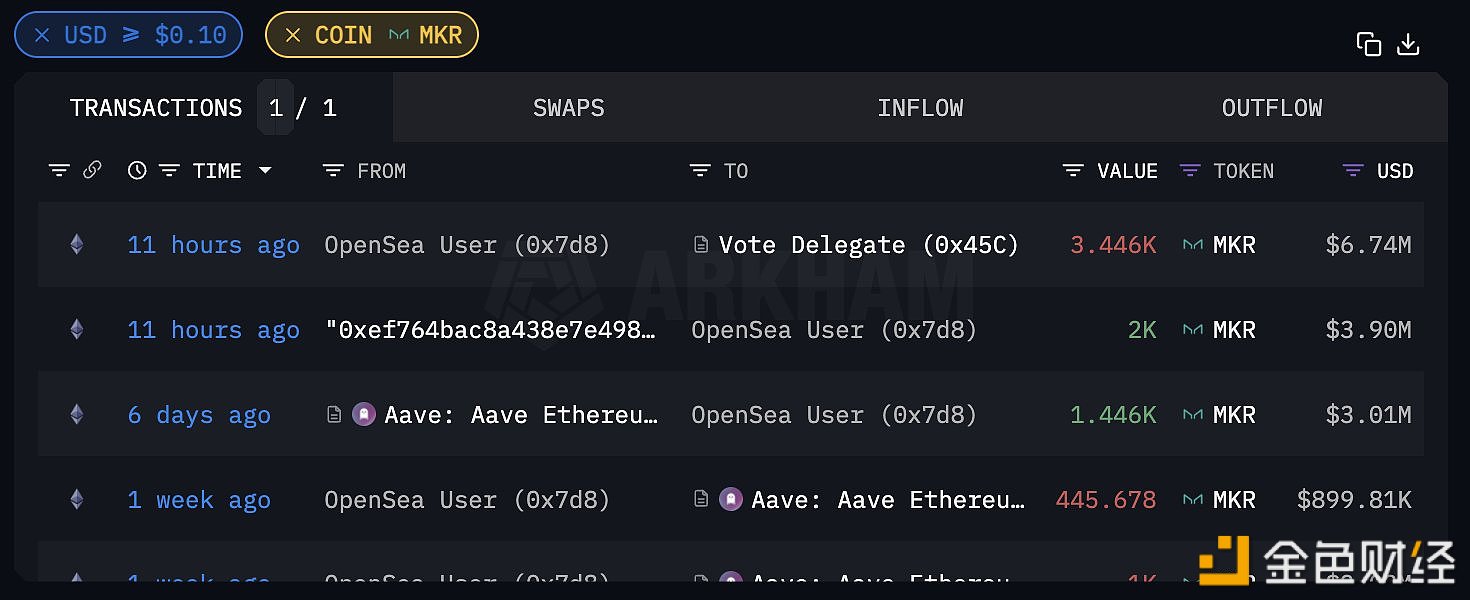Viewport: 1470px width, 600px height.
Task: Click the page number field showing 1
Action: pyautogui.click(x=276, y=108)
